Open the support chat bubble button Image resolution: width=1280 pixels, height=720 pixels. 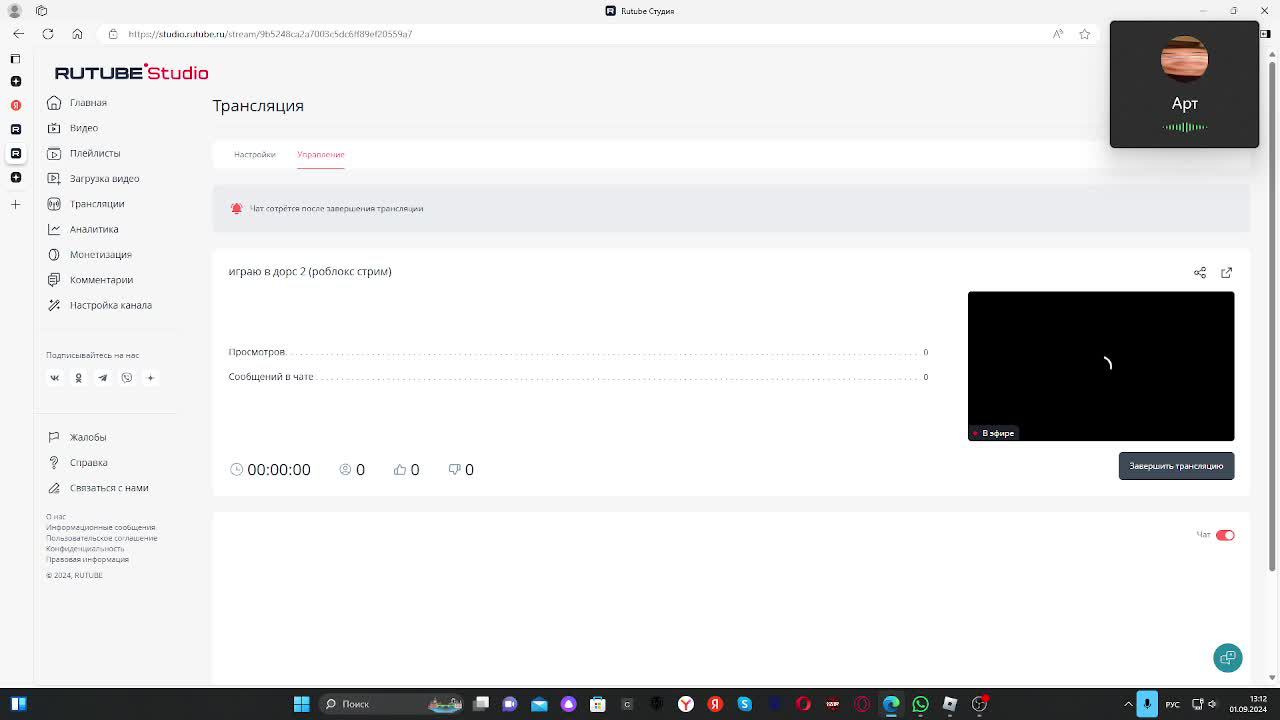point(1228,657)
